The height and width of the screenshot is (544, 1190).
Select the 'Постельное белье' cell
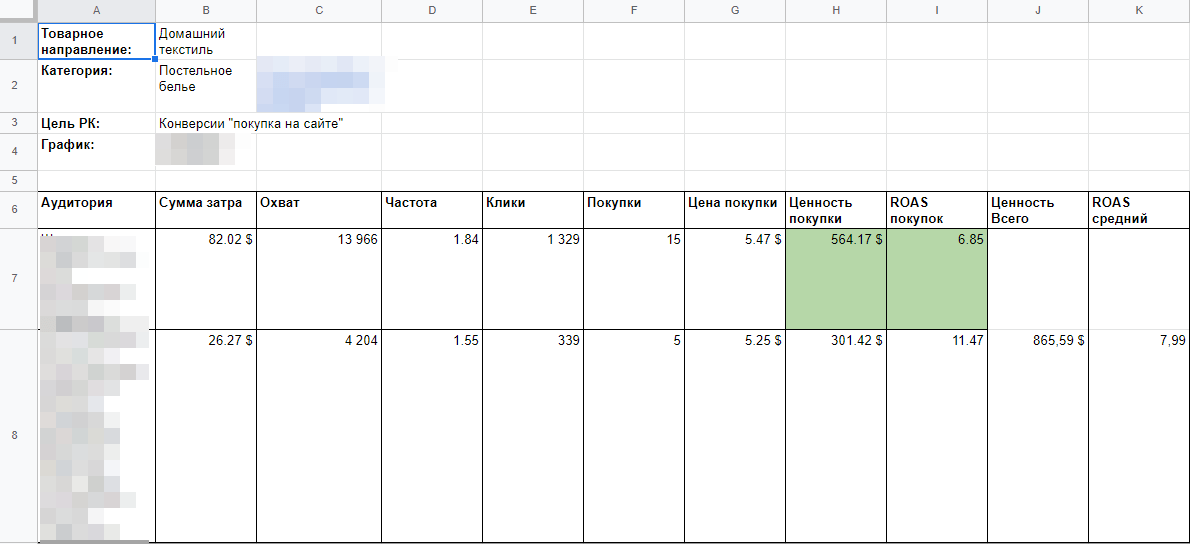pos(205,85)
